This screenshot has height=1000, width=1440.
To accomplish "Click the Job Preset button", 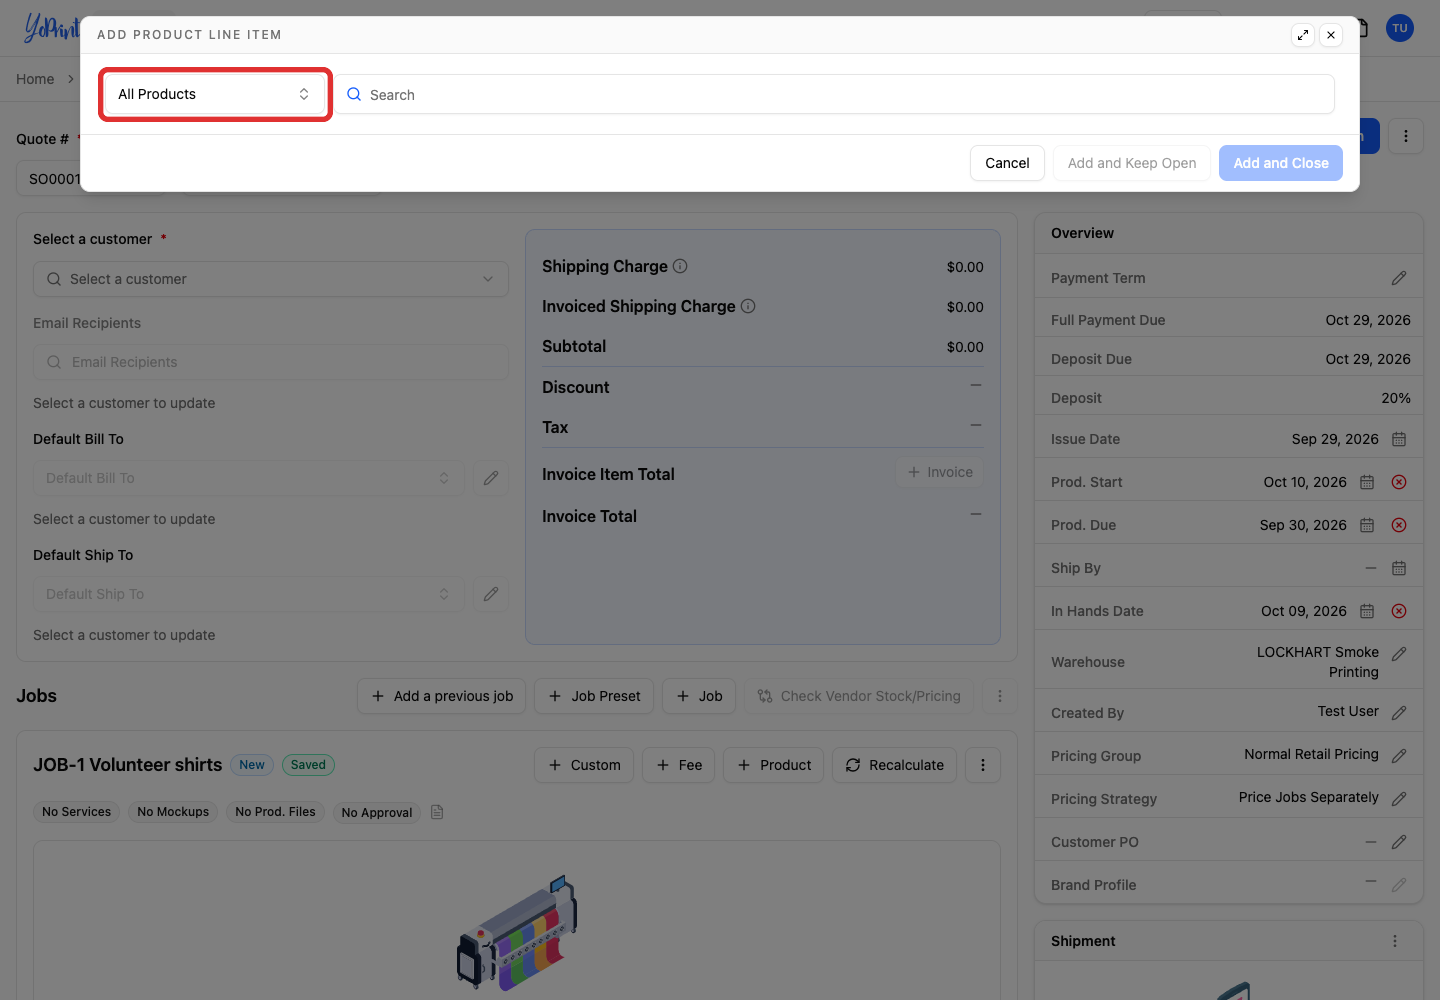I will pos(594,696).
